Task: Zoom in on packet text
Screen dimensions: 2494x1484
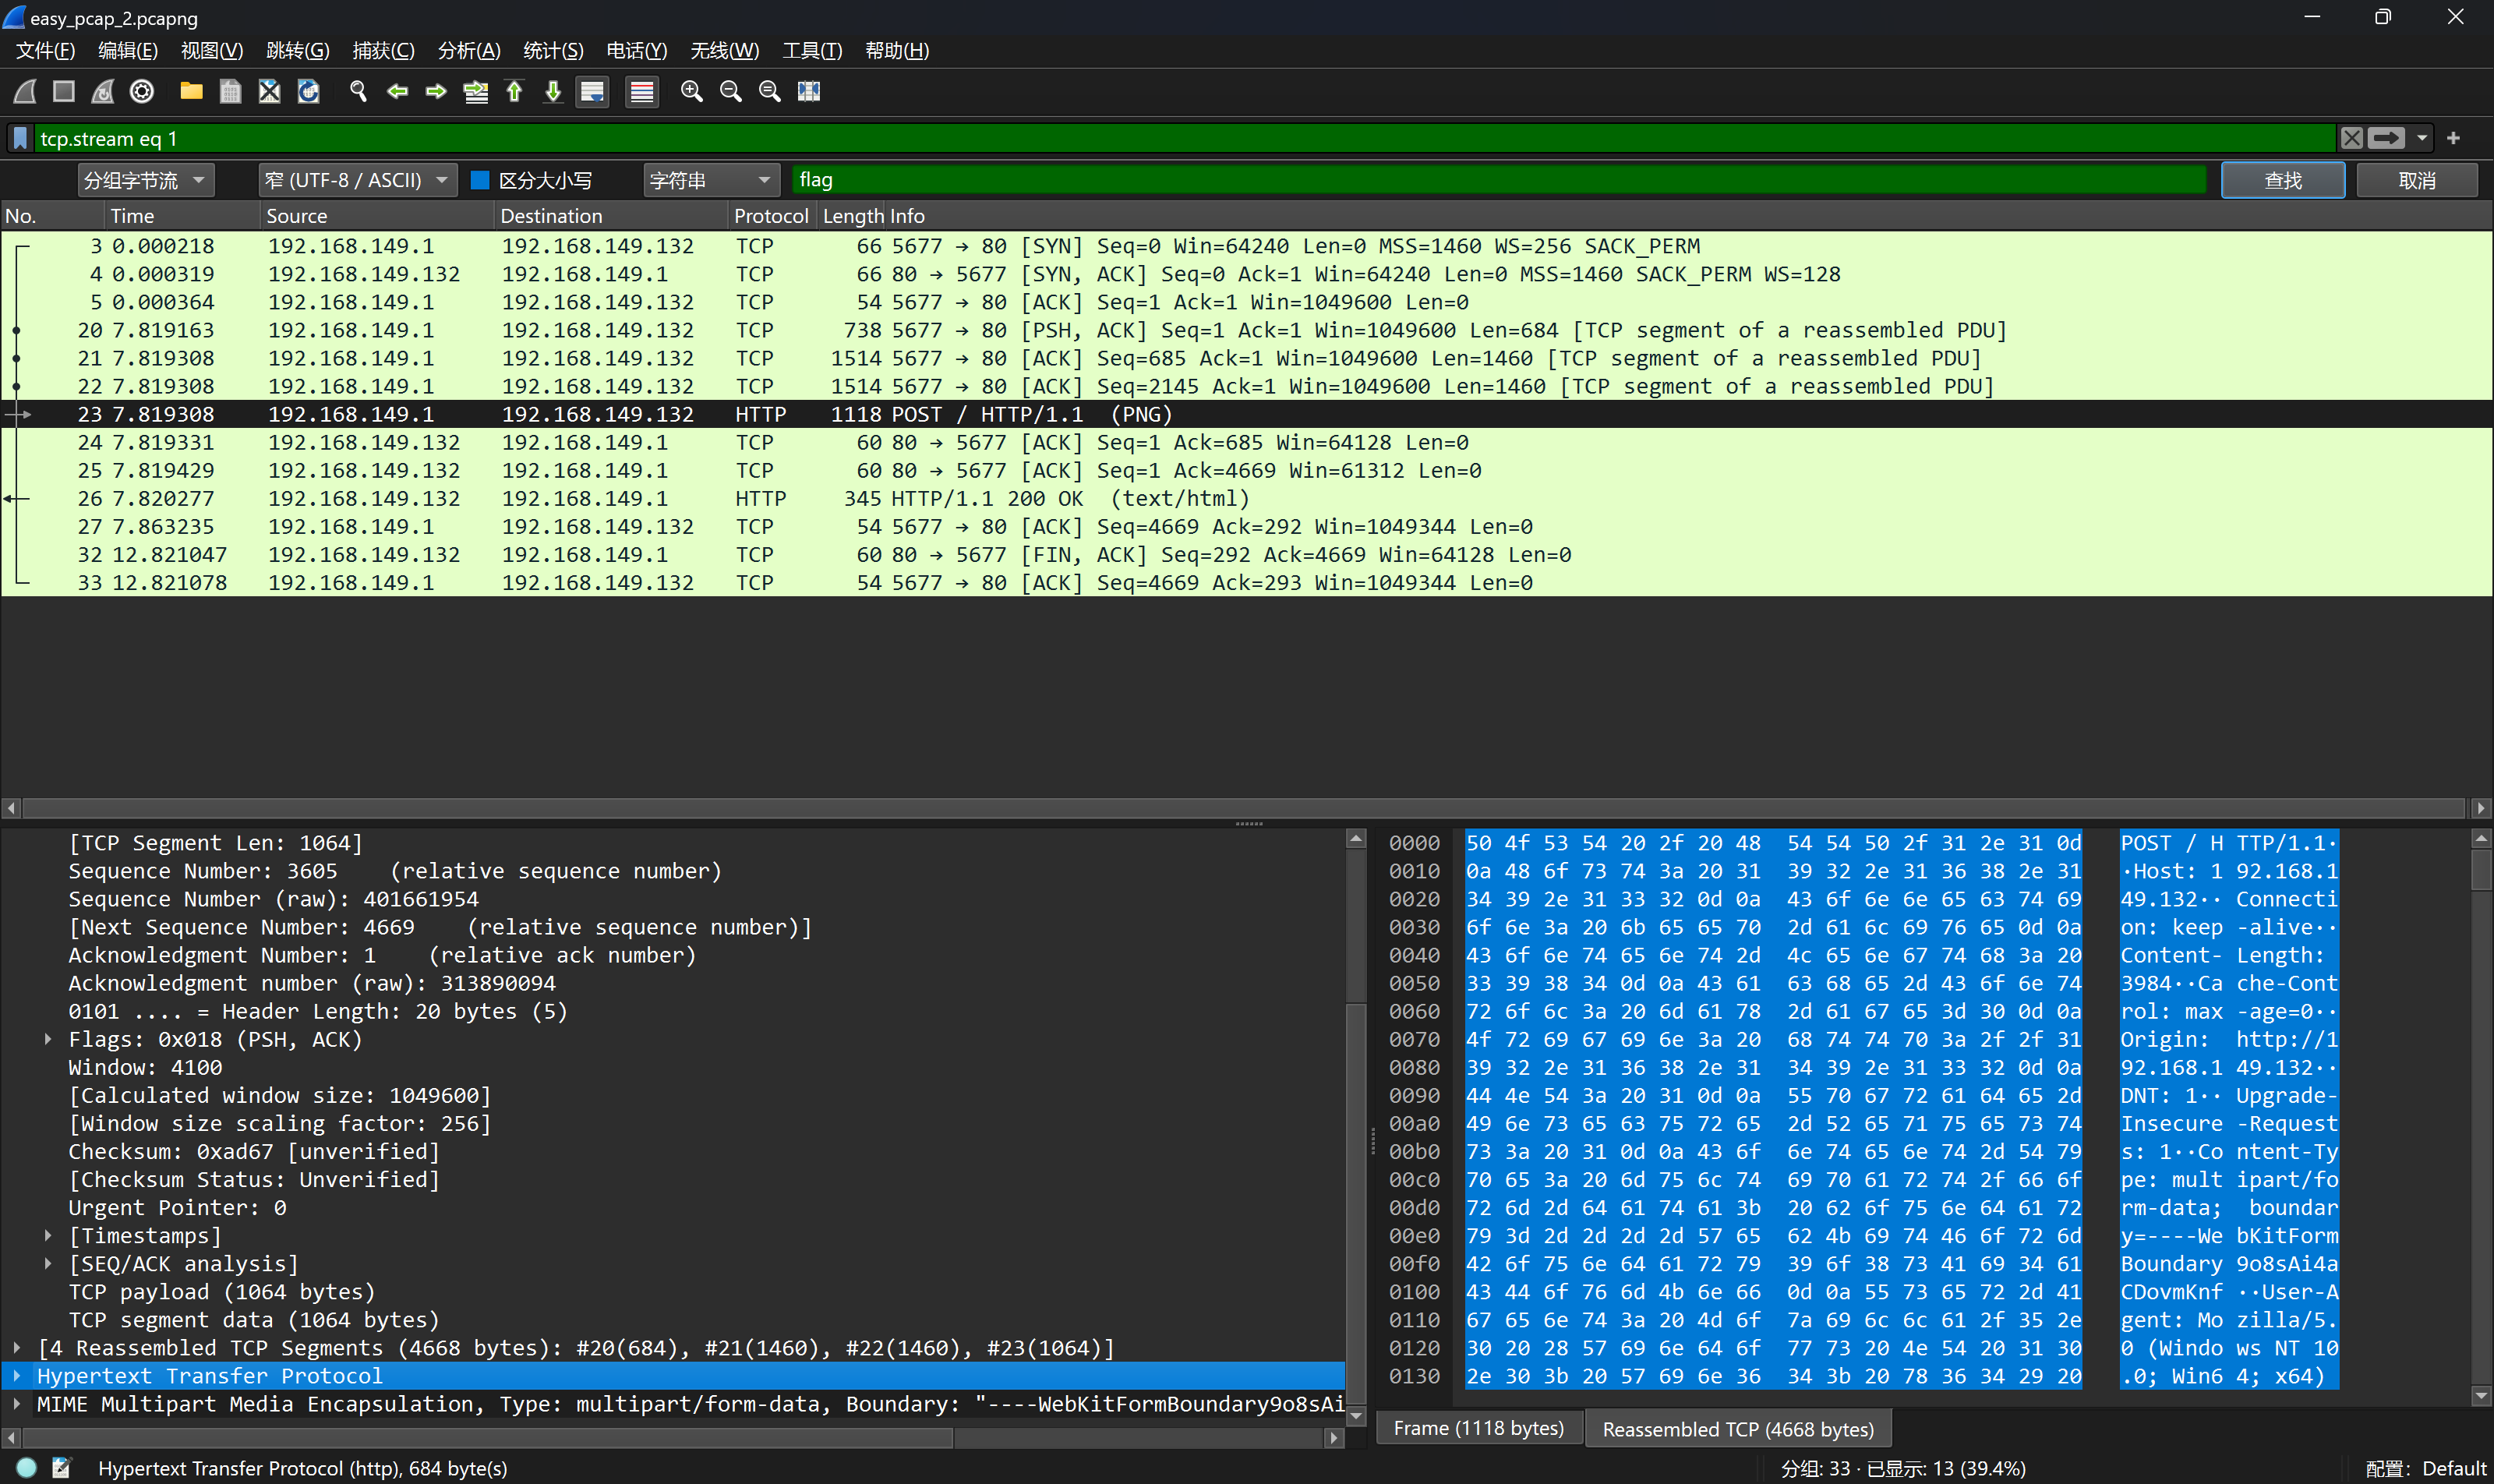Action: (691, 91)
